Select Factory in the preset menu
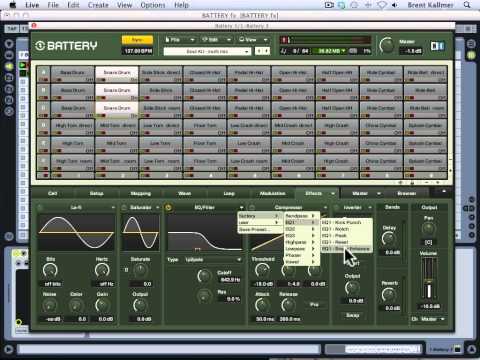Screen dimensions: 480x360 click(259, 216)
